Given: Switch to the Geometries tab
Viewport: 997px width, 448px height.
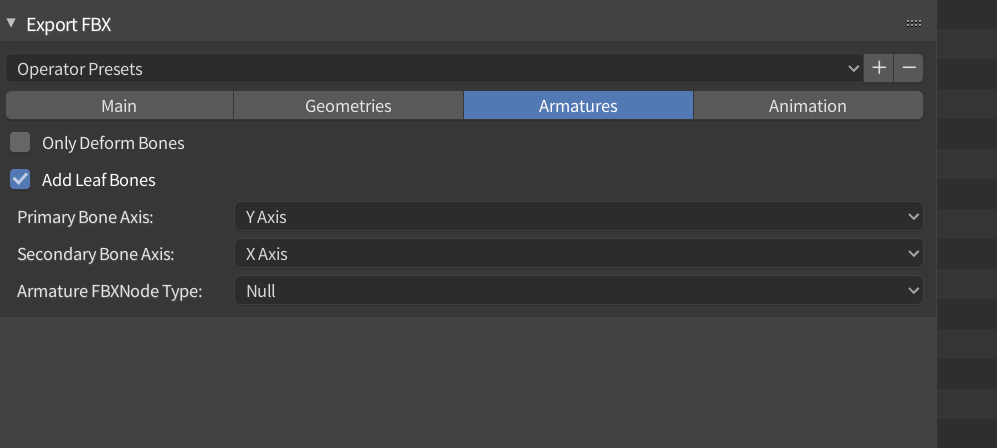Looking at the screenshot, I should click(x=348, y=105).
